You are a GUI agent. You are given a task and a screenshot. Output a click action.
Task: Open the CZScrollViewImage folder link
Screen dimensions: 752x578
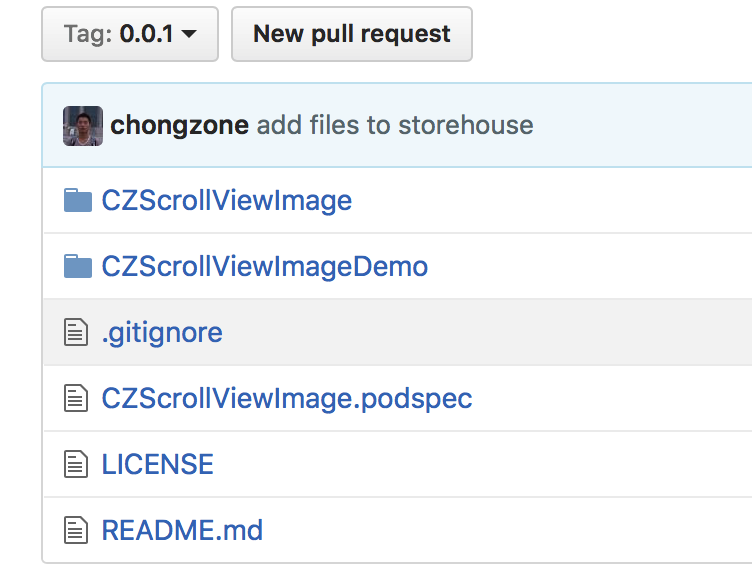[x=227, y=201]
